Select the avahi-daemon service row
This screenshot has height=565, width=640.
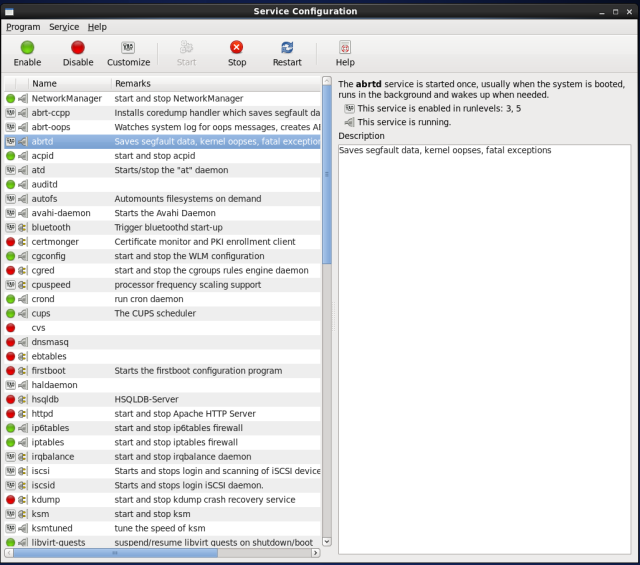(162, 213)
